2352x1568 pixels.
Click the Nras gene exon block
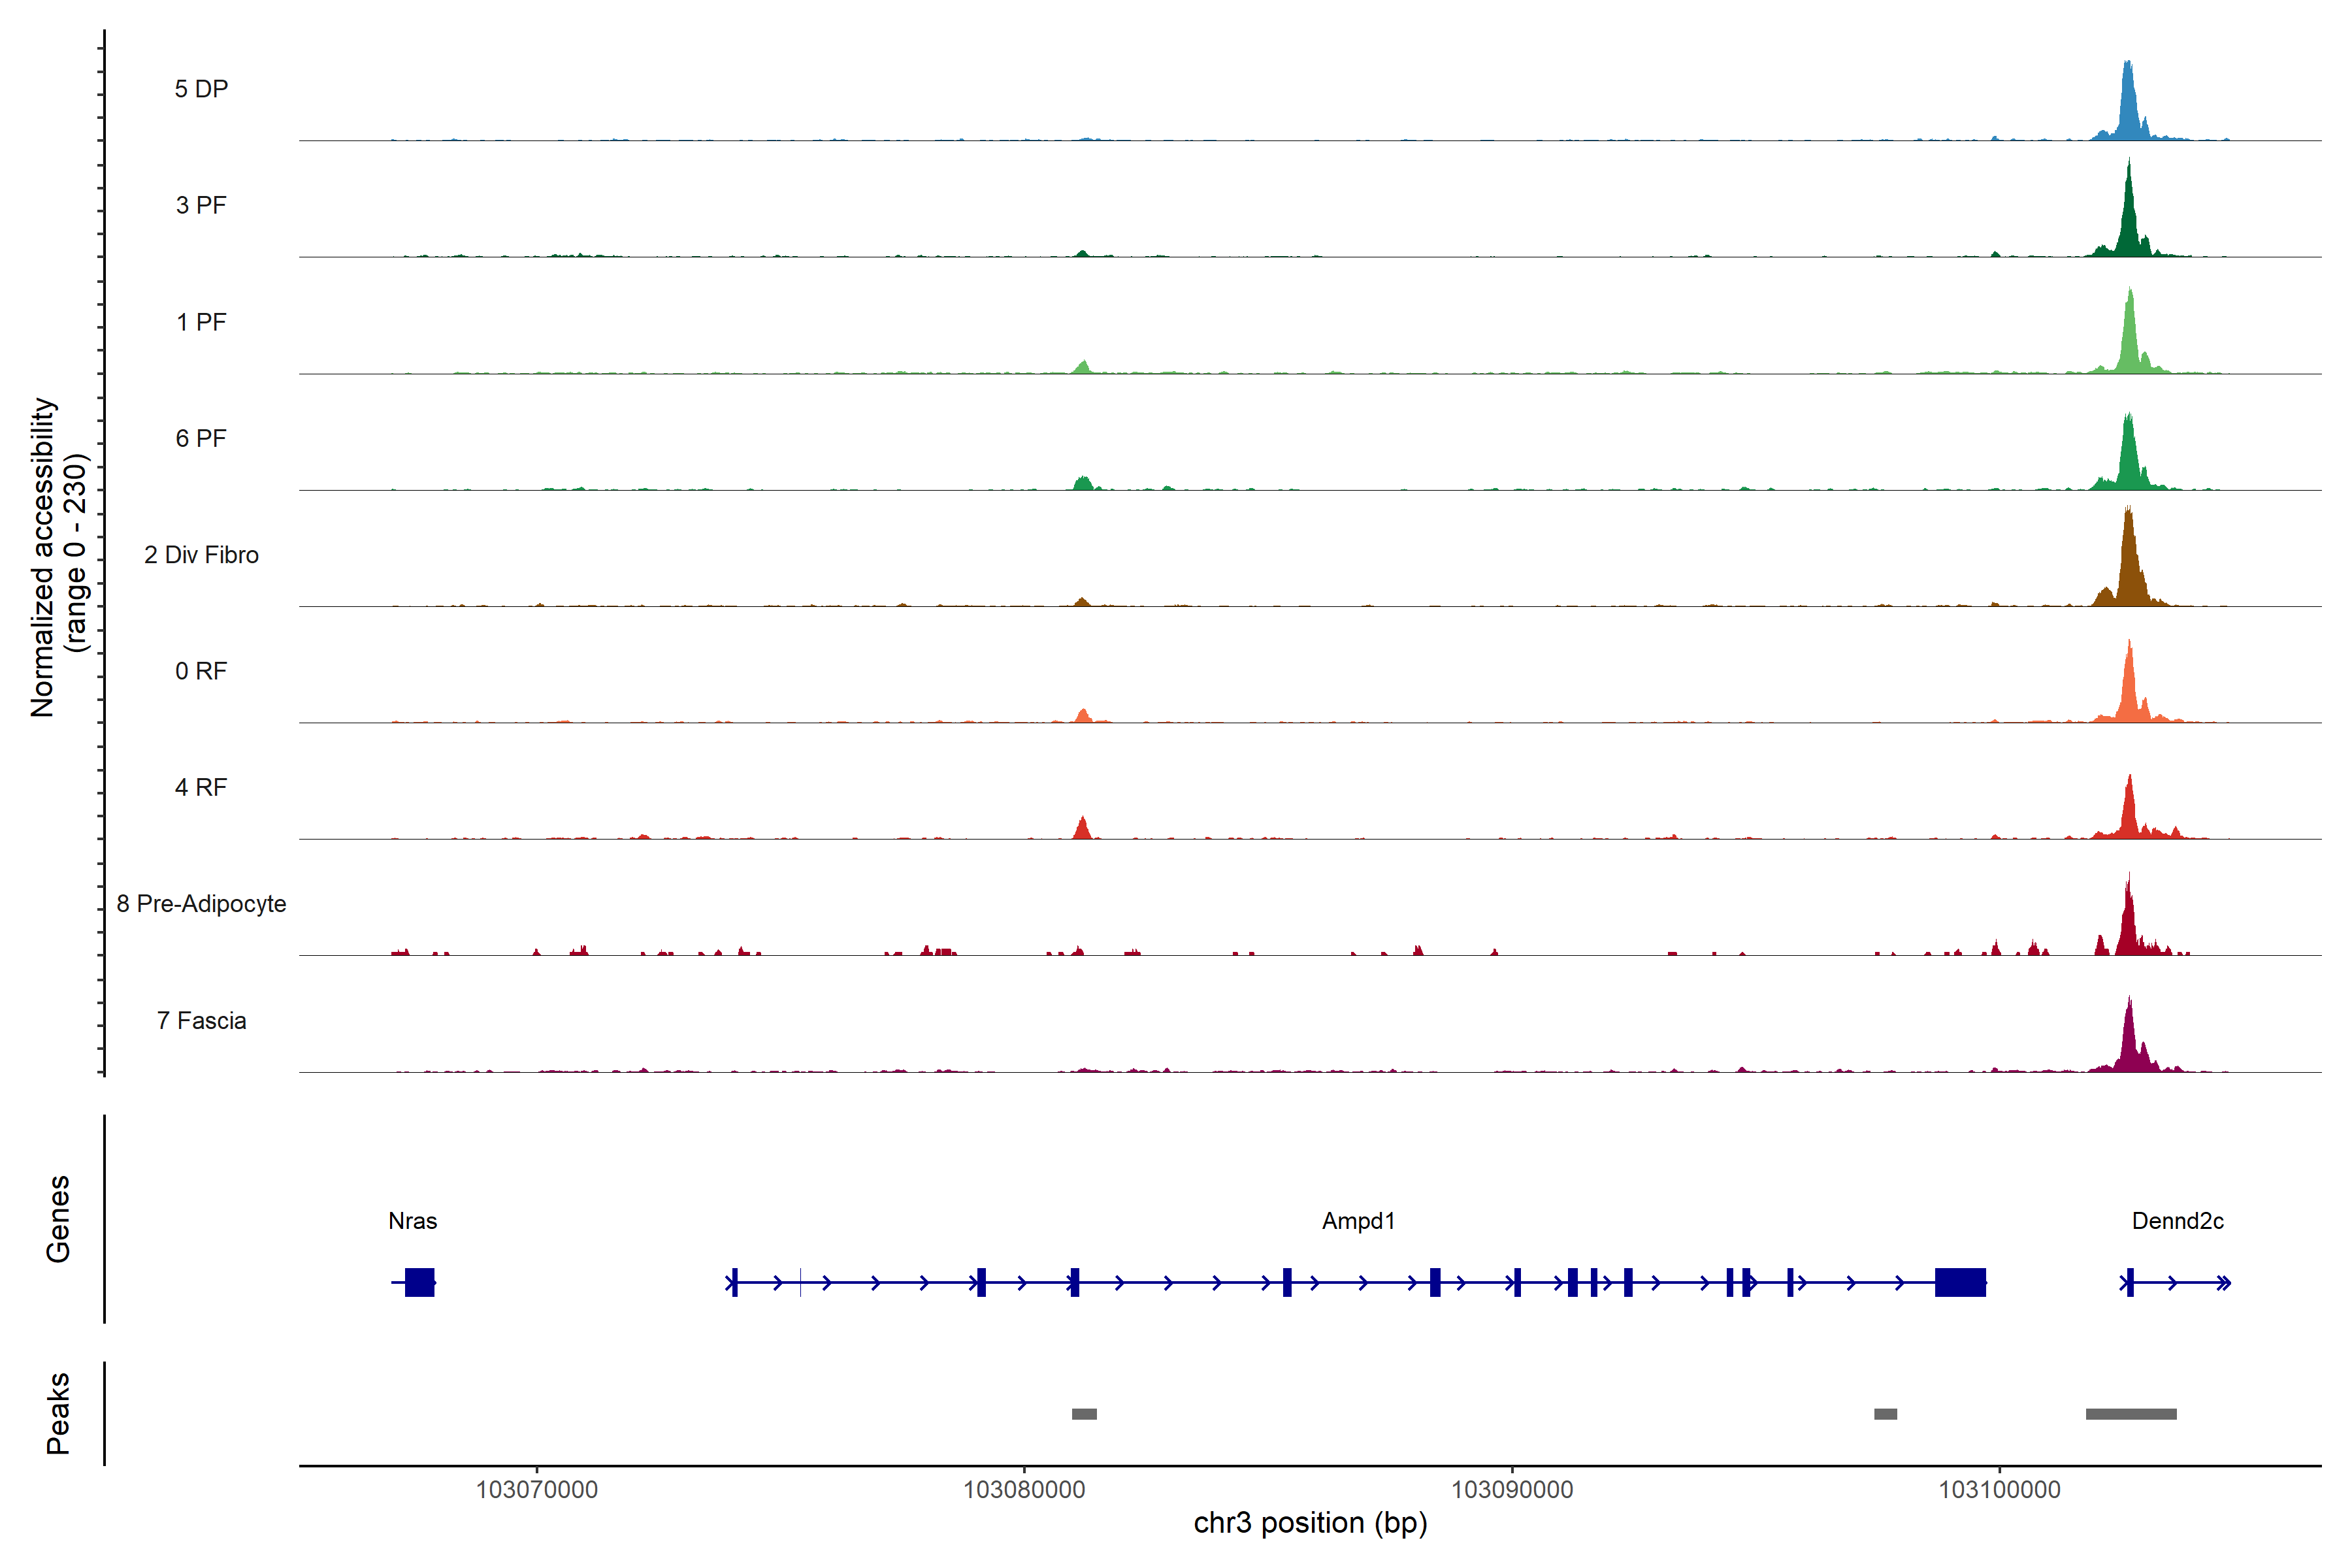(419, 1282)
